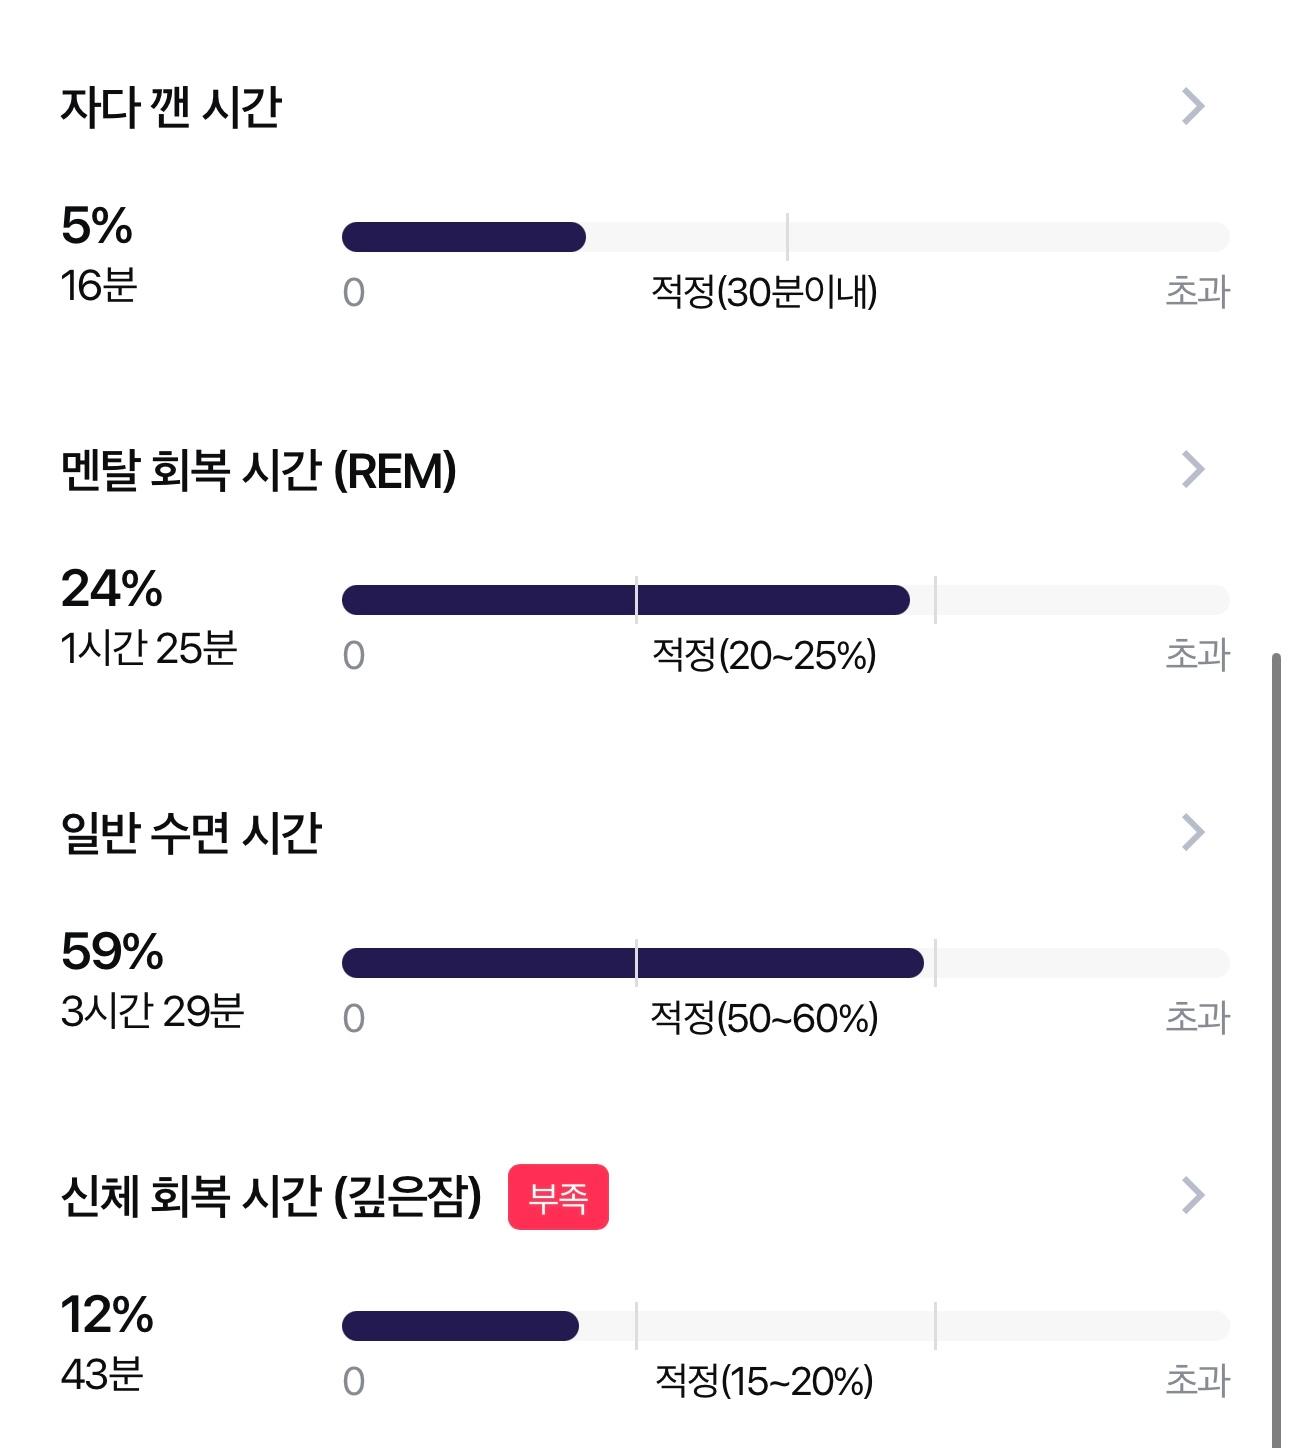Screen dimensions: 1290x1448
Task: Expand 신체 회복 시간 (깊은잠) chevron
Action: pyautogui.click(x=1193, y=1195)
